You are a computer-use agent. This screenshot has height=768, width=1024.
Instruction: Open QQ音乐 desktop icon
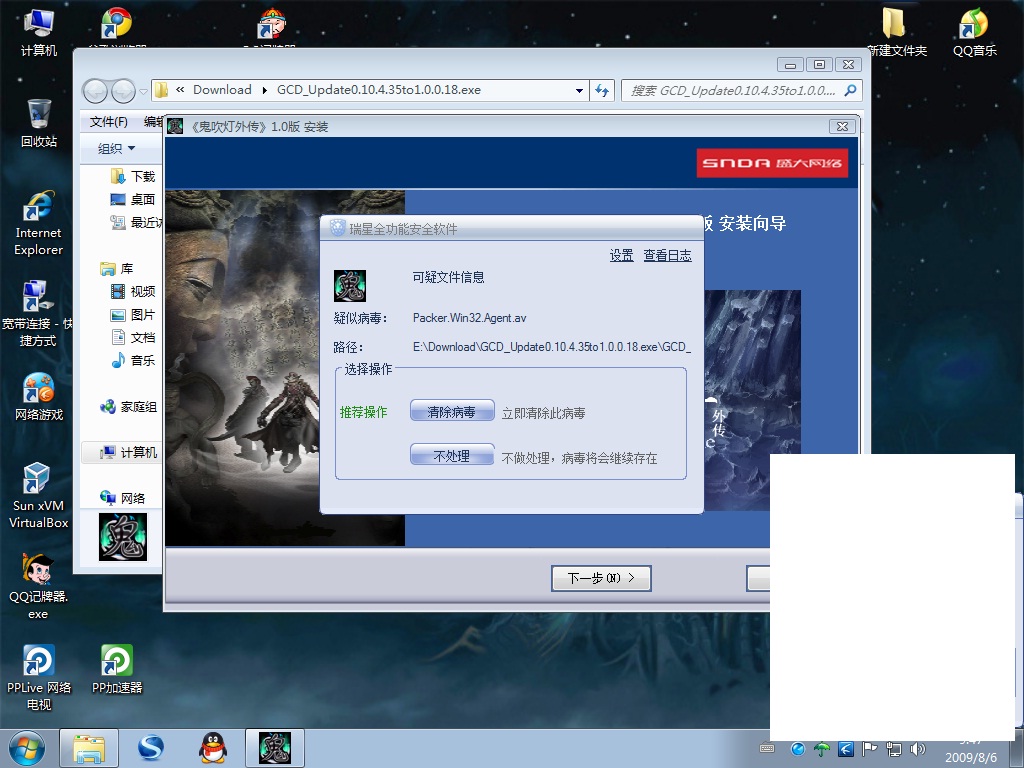[974, 32]
